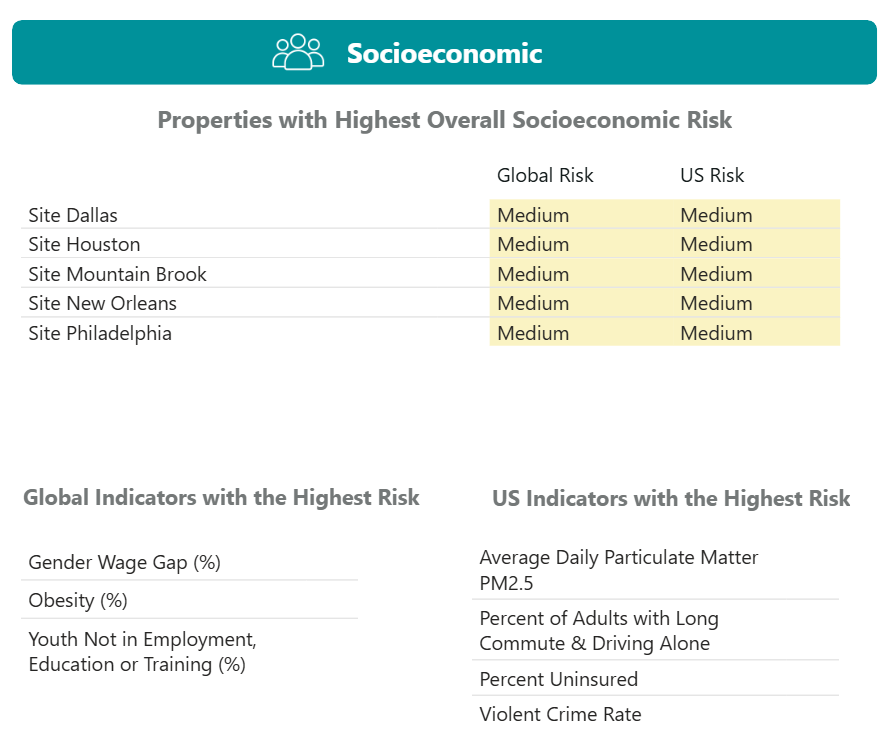Click the Socioeconomic header title
Viewport: 891px width, 747px height.
444,53
